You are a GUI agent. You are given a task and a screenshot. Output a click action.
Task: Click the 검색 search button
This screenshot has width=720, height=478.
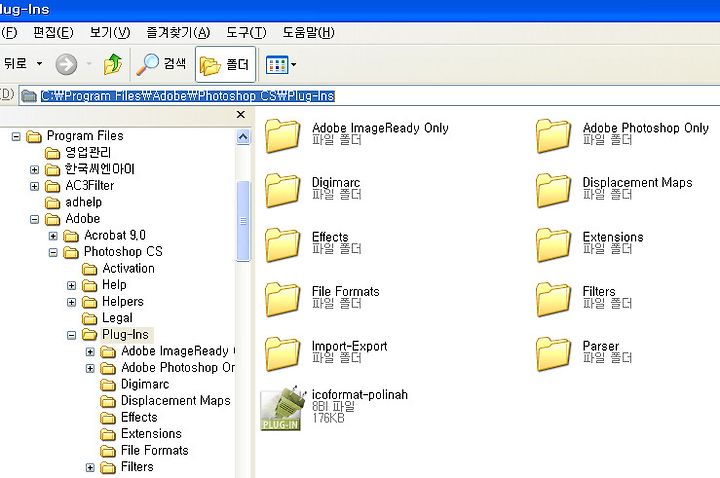162,64
